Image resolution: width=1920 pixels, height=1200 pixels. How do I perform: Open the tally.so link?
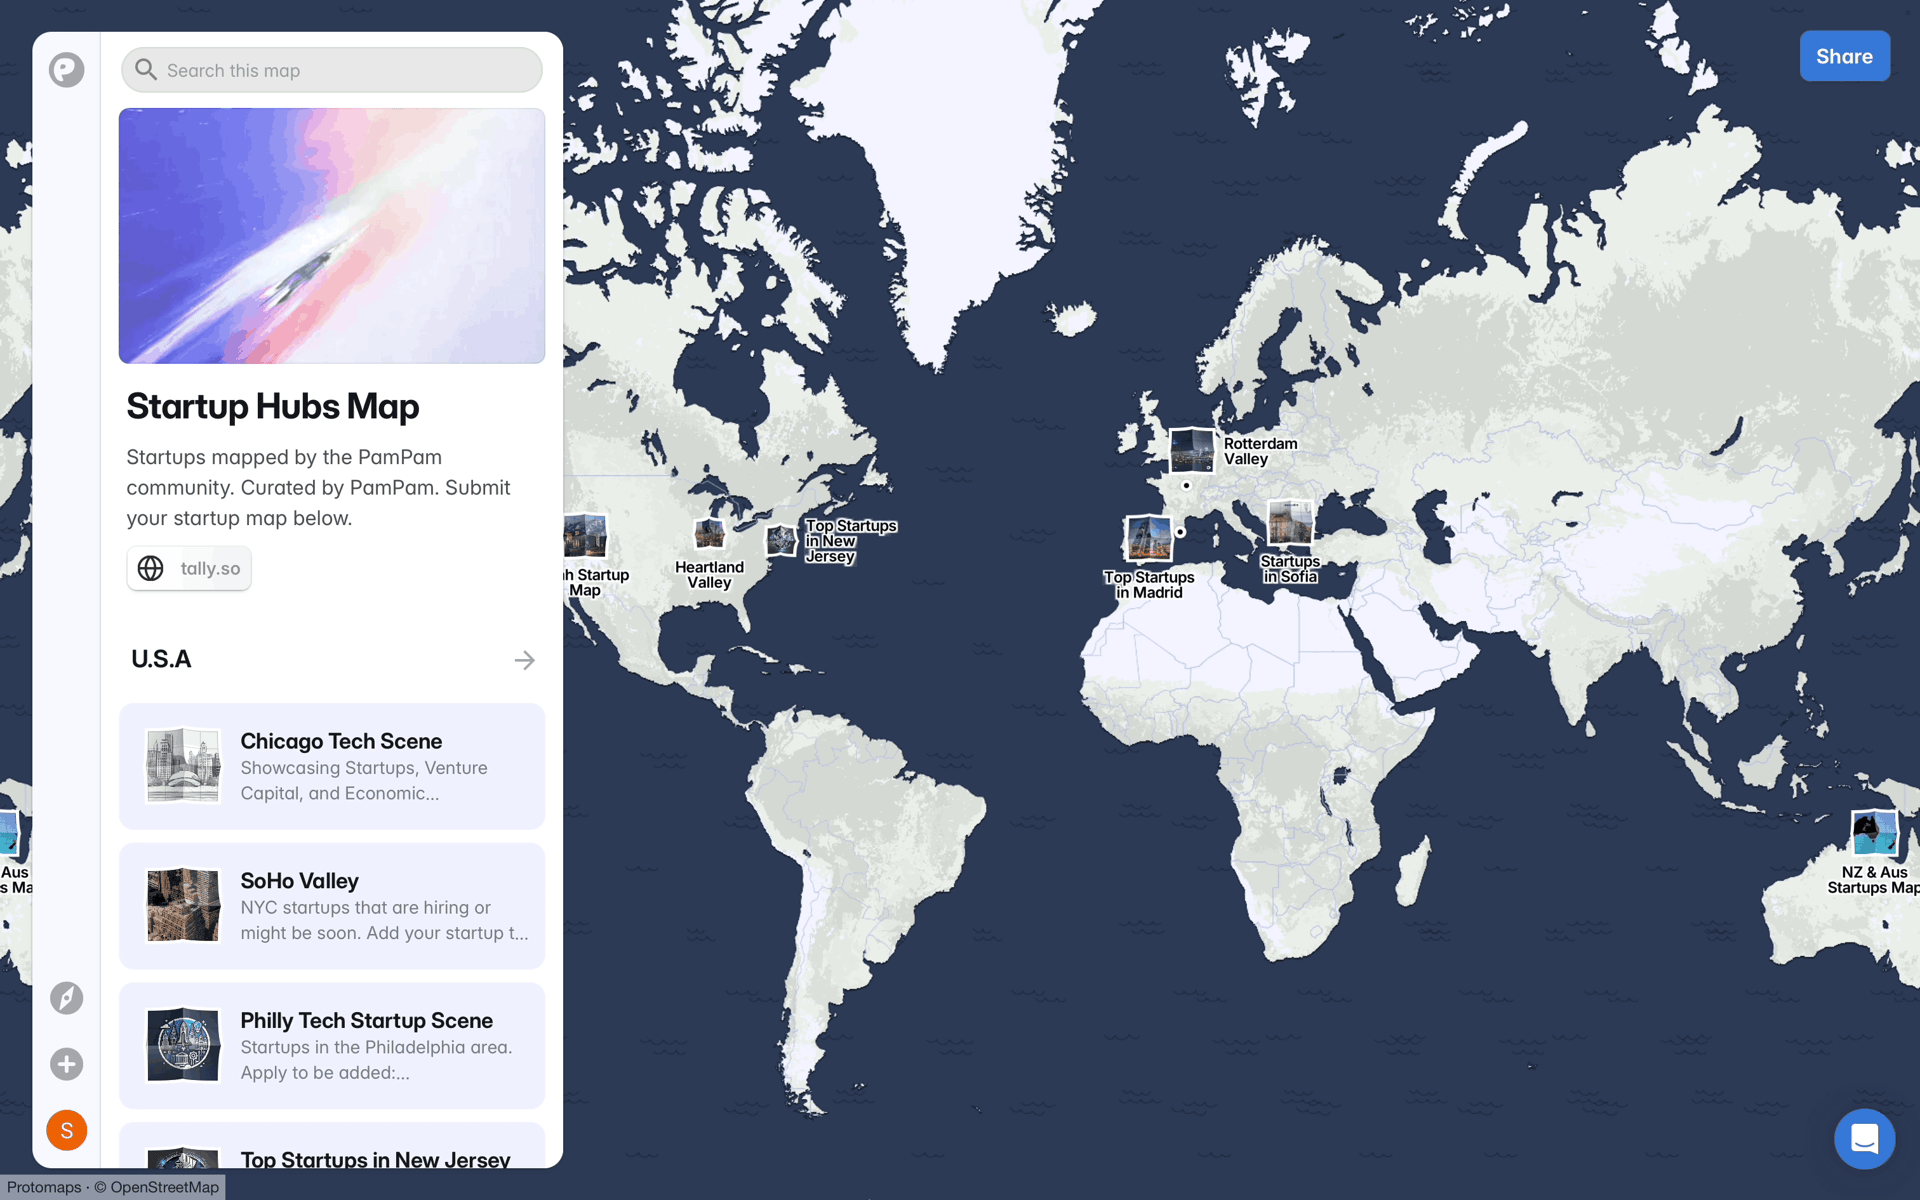(189, 568)
